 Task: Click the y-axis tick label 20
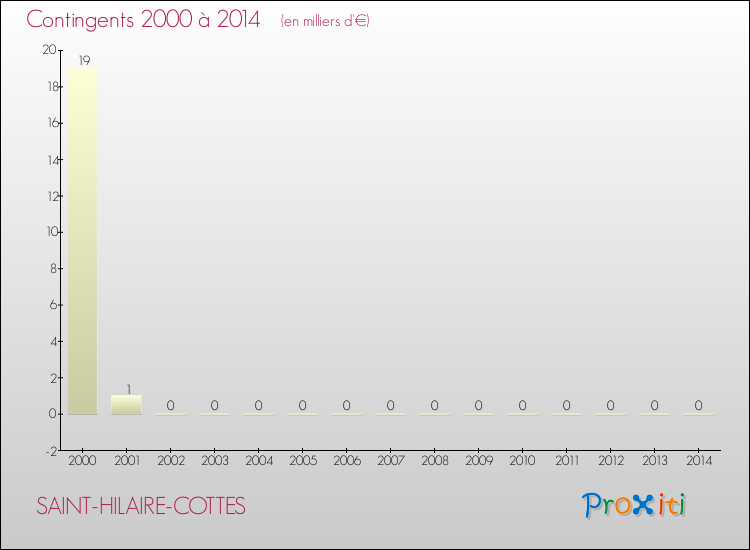[x=49, y=50]
